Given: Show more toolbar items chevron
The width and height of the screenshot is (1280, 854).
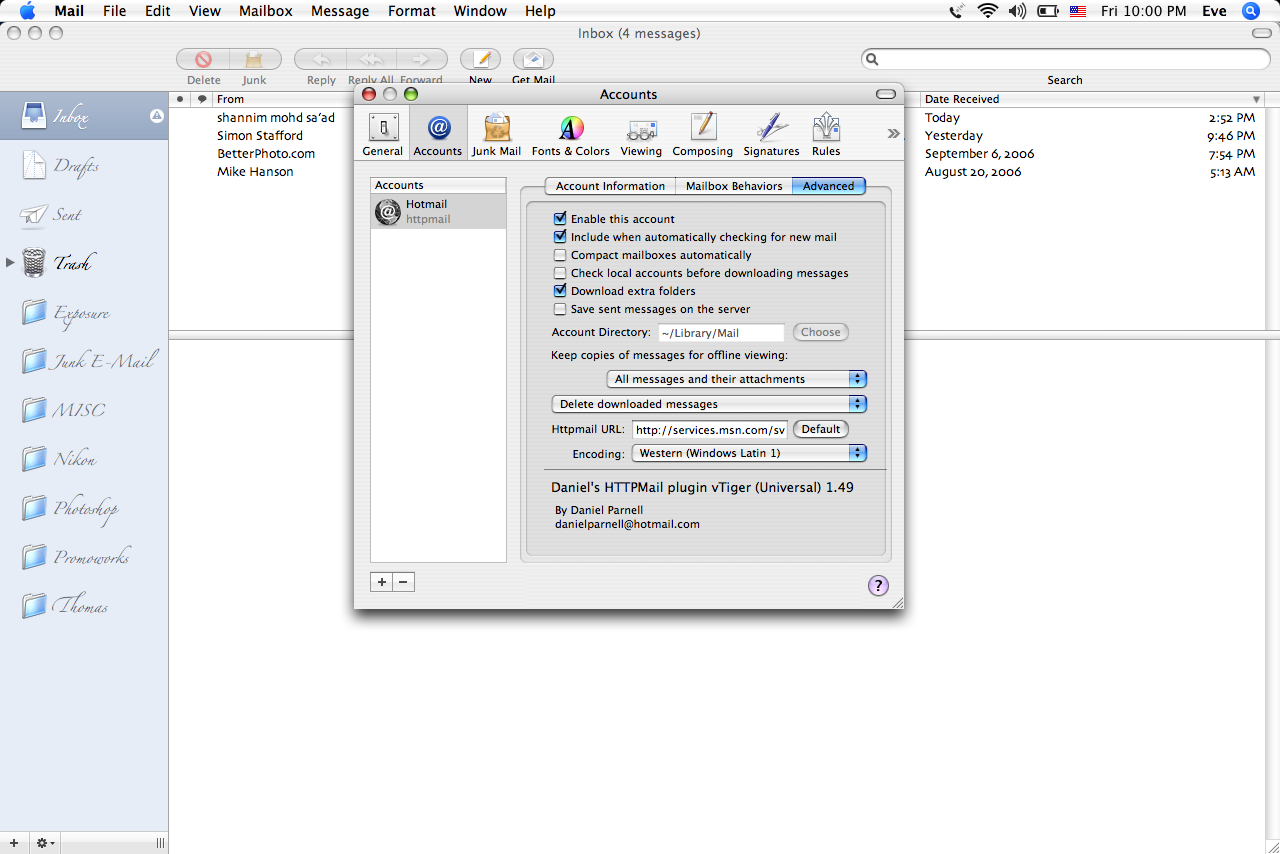Looking at the screenshot, I should pos(893,133).
